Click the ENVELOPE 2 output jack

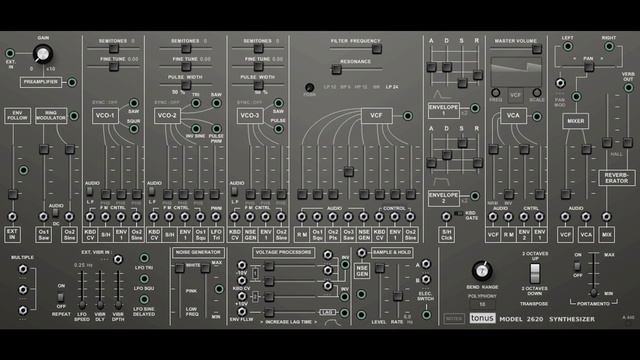pos(475,196)
